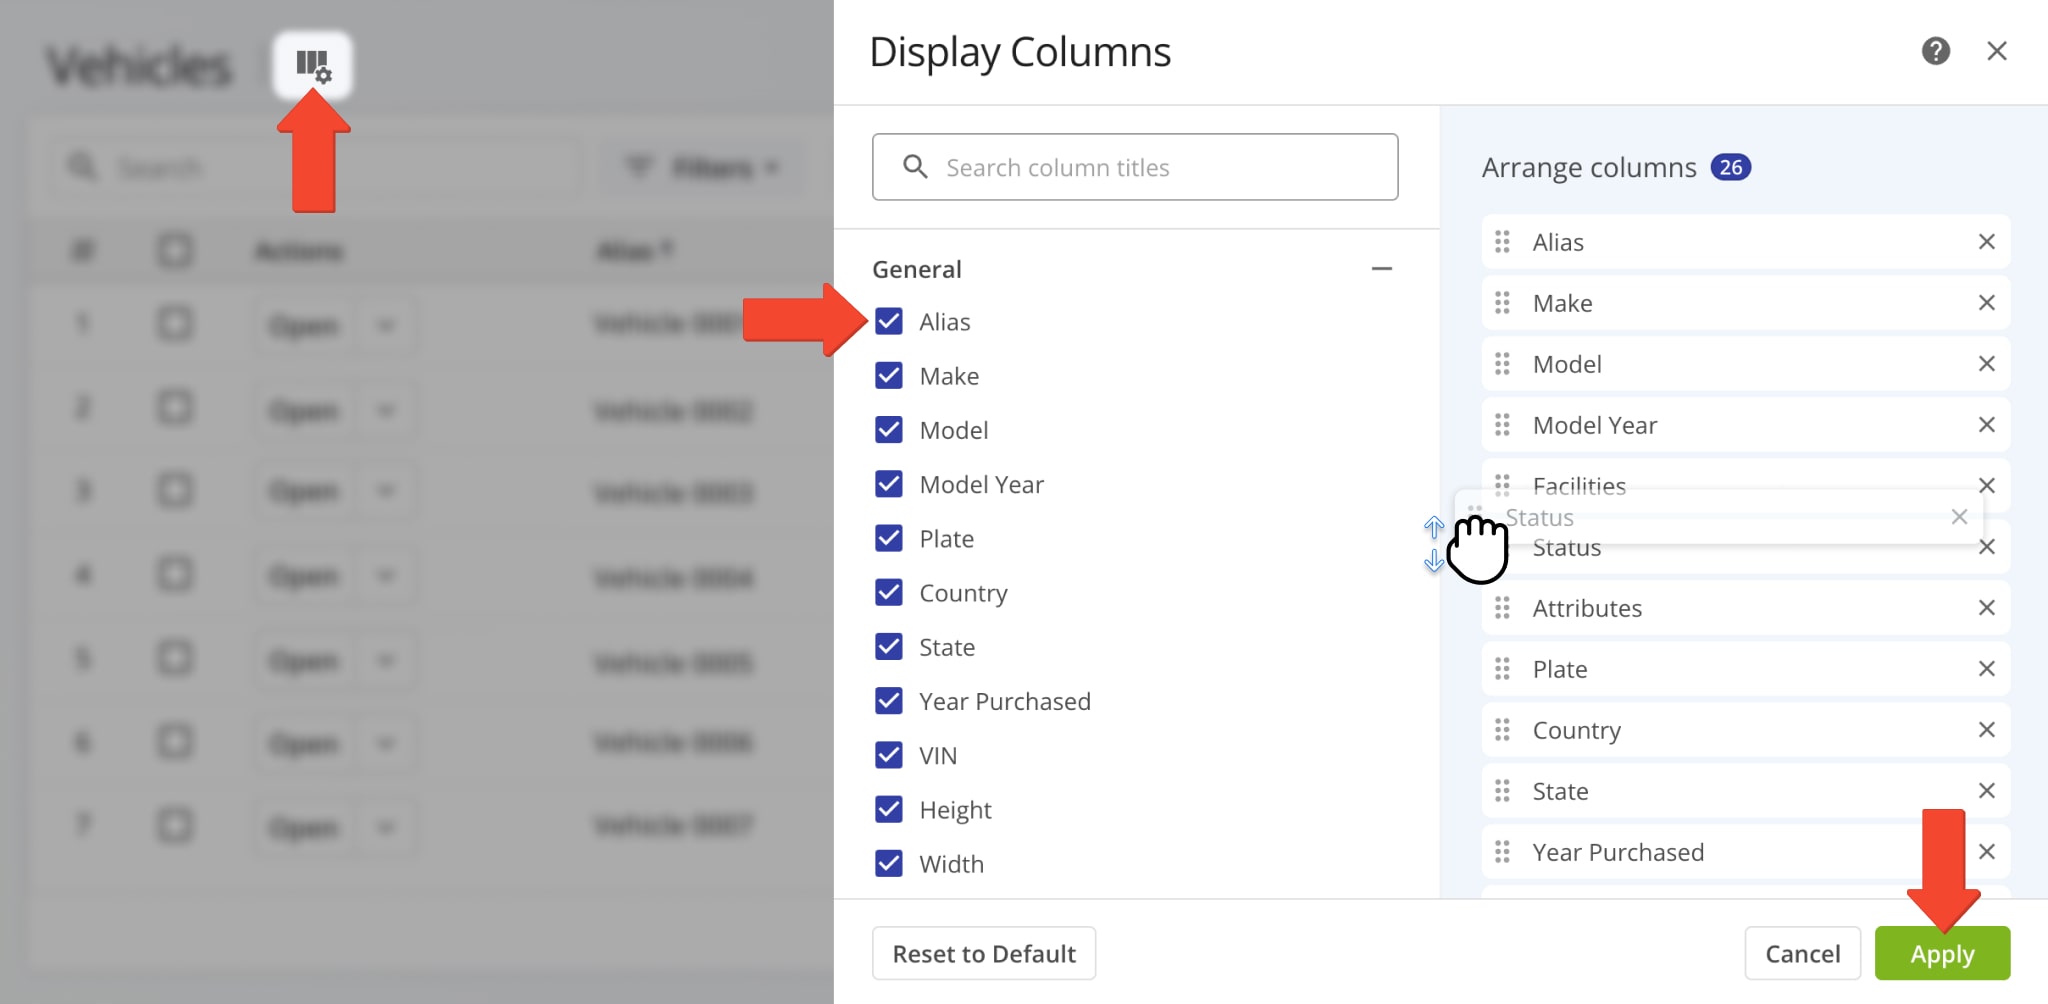Click the Country row label in arranged list

click(x=1577, y=730)
